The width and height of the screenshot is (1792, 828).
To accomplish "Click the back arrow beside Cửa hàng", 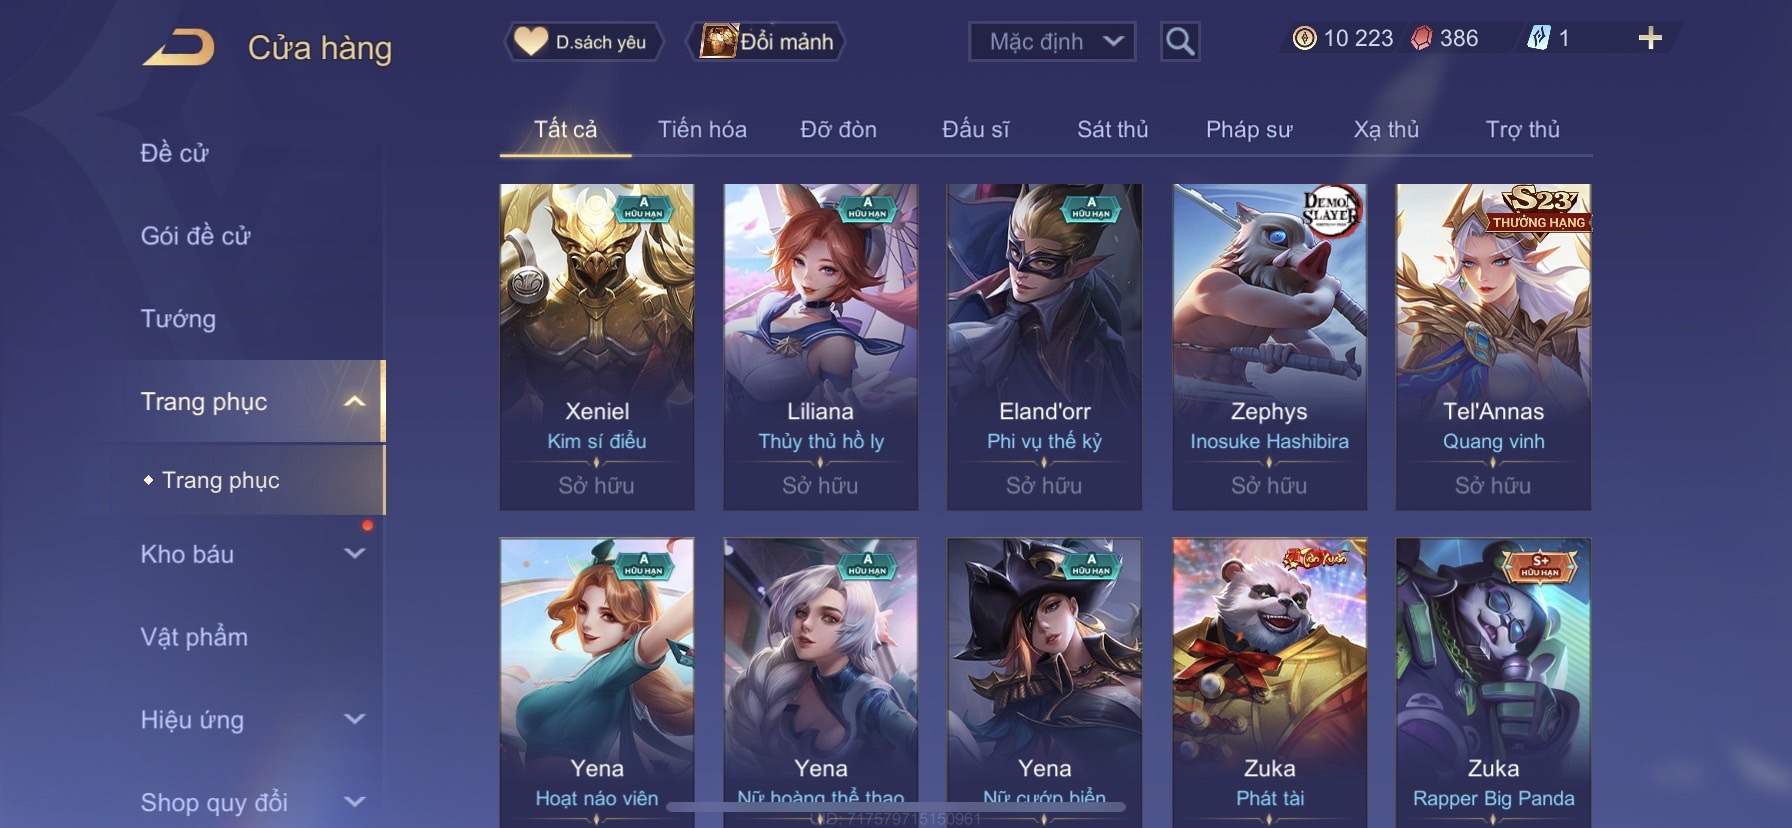I will tap(178, 47).
